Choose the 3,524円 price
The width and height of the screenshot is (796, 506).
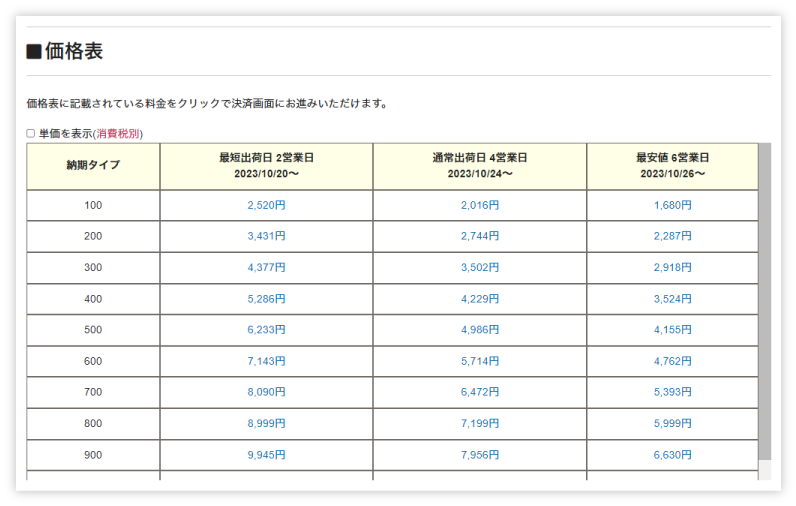673,299
